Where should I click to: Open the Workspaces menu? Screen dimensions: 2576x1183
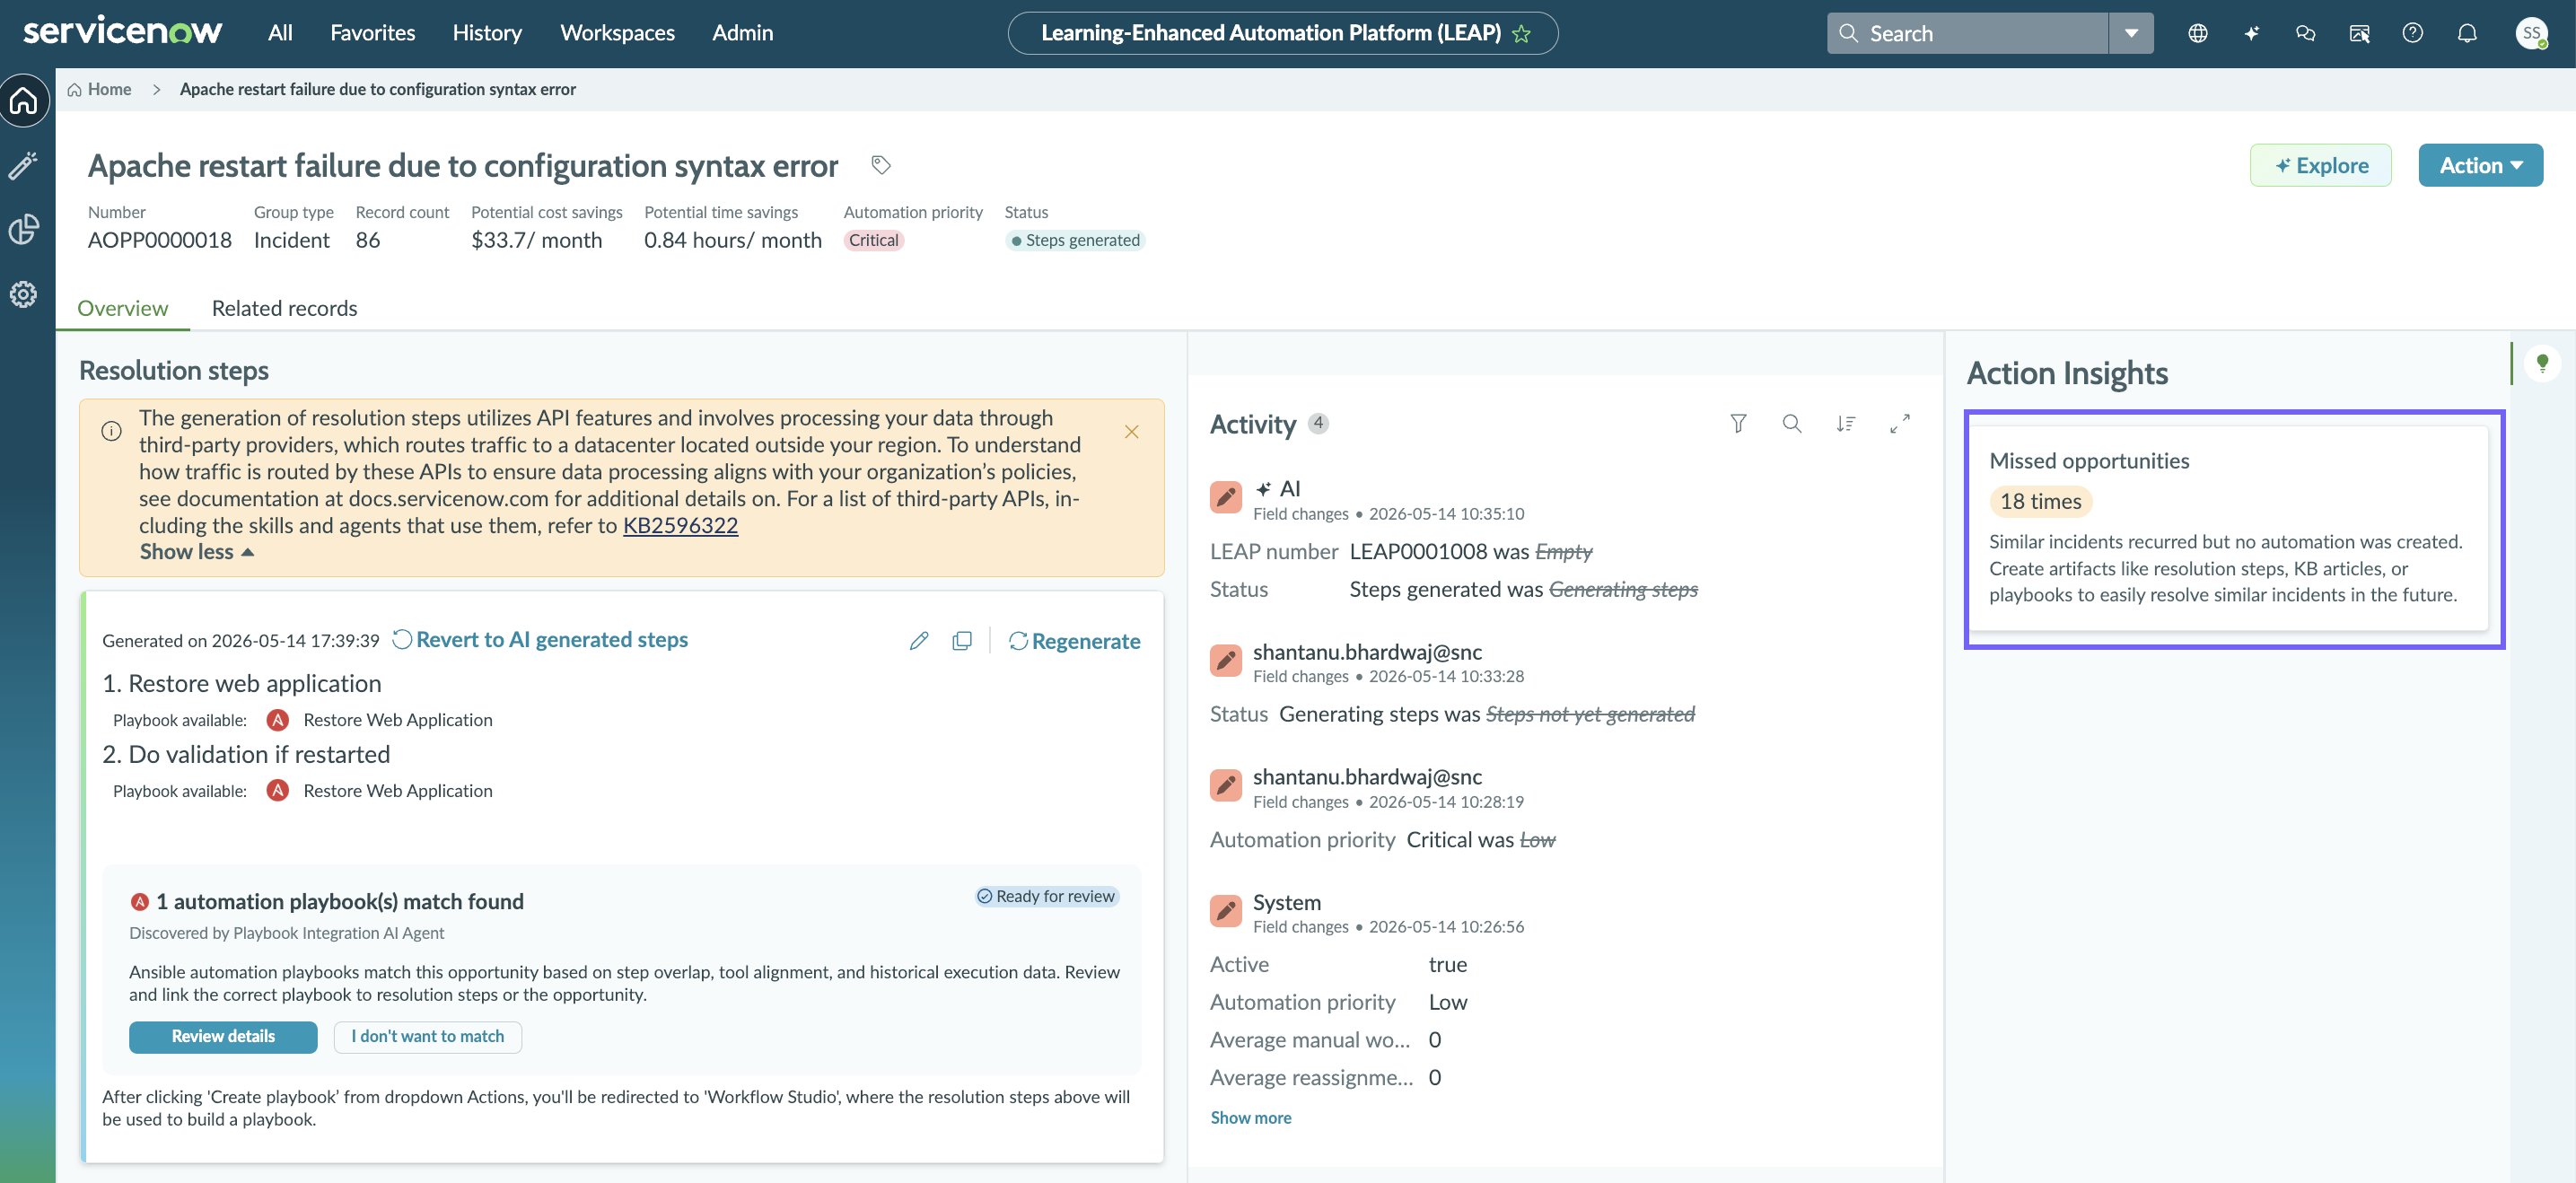(617, 32)
